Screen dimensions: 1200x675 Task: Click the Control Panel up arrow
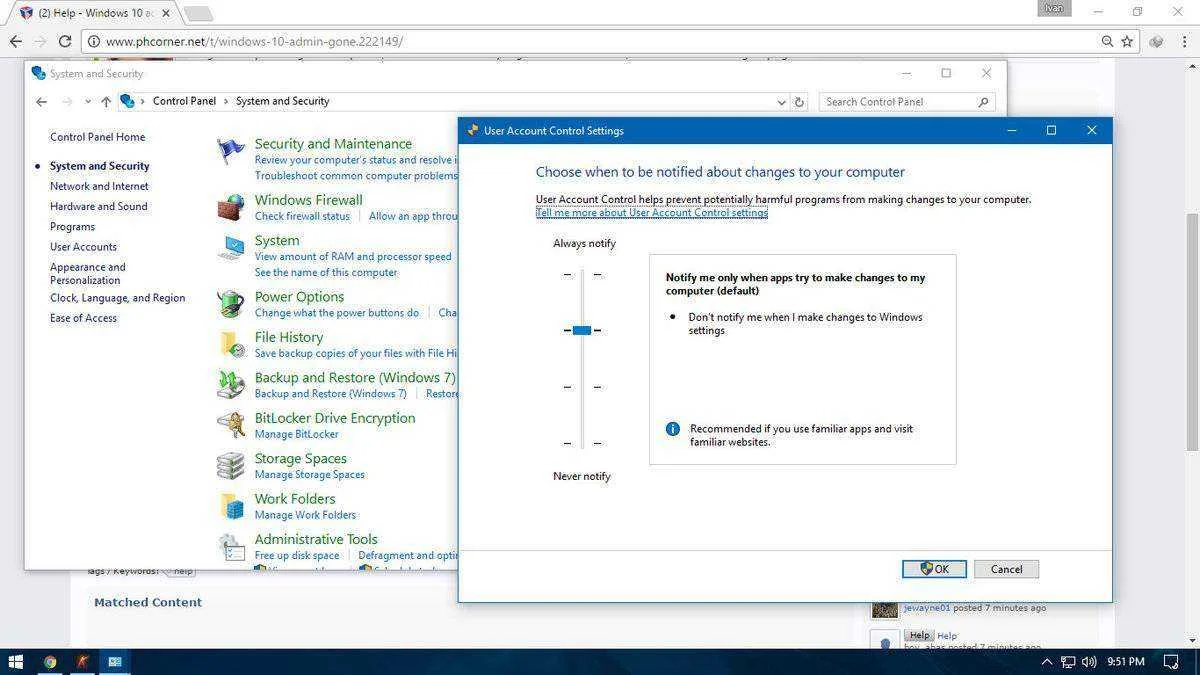(x=106, y=101)
